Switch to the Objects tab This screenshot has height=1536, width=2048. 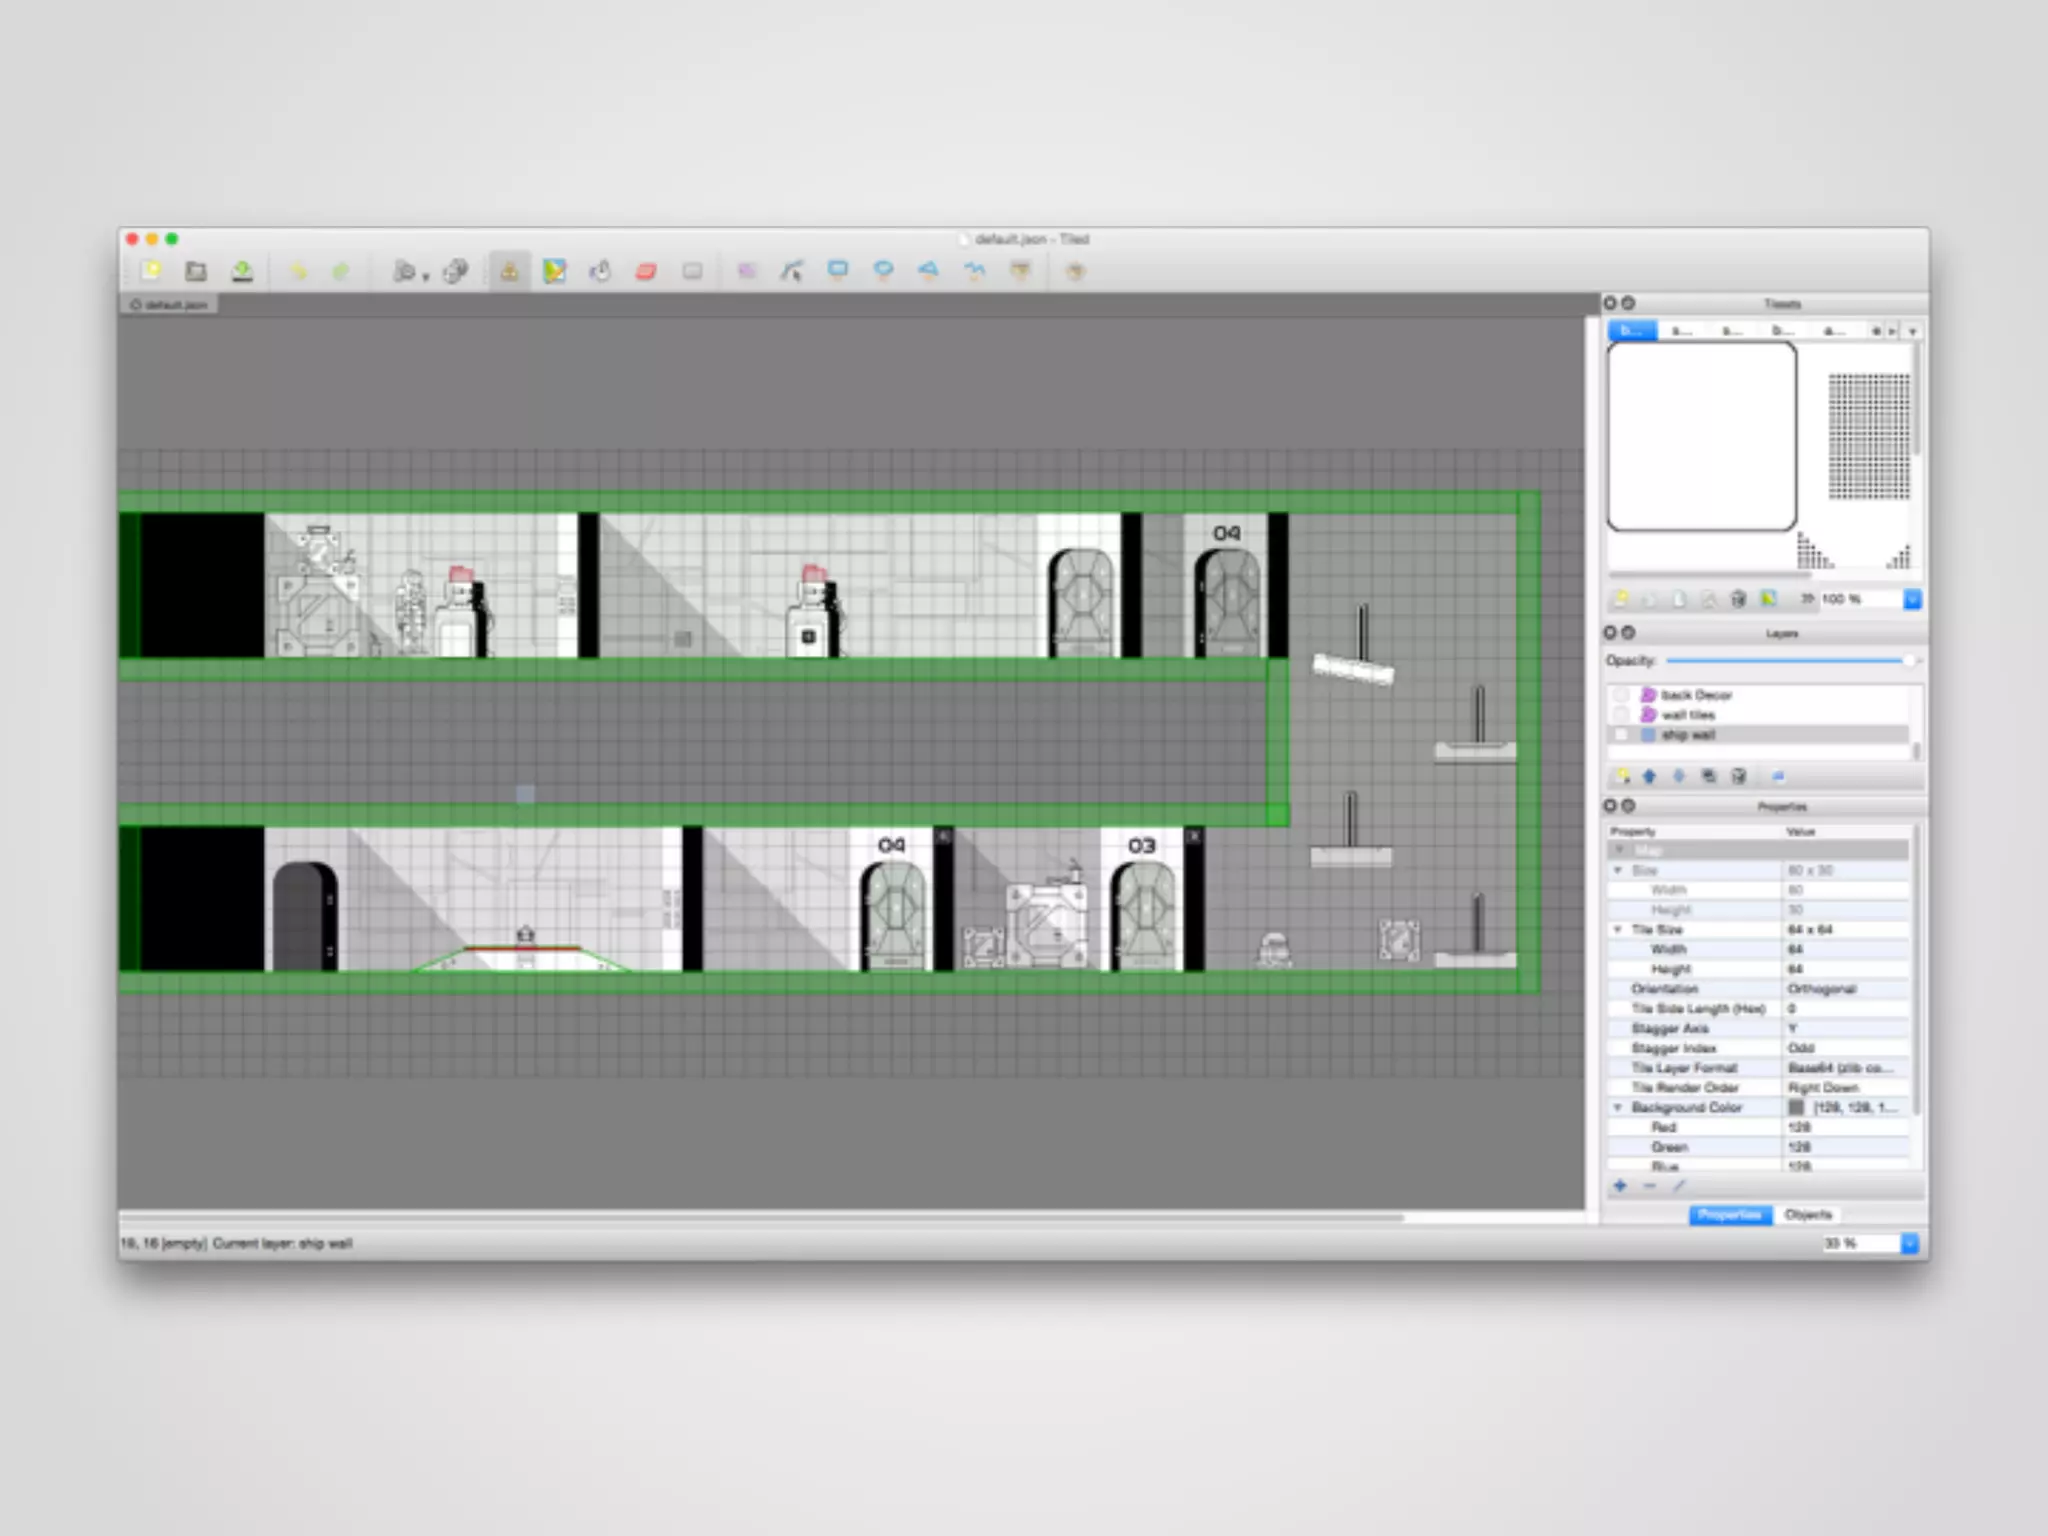click(1808, 1215)
